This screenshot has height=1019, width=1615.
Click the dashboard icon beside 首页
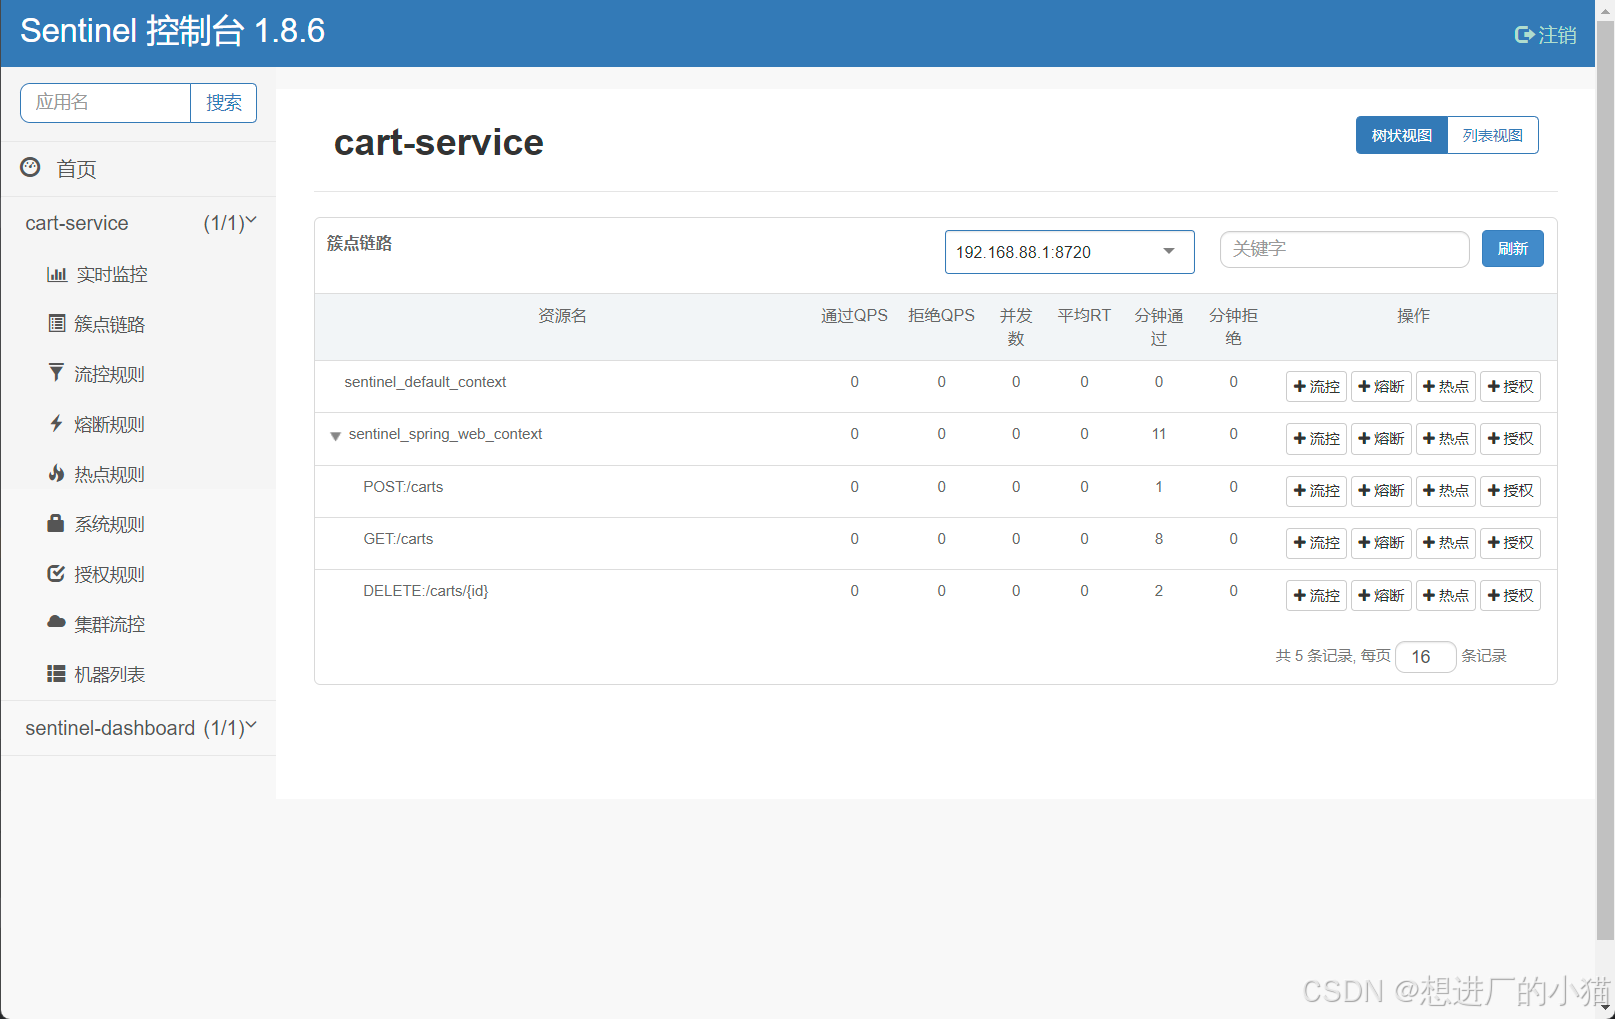click(x=30, y=167)
